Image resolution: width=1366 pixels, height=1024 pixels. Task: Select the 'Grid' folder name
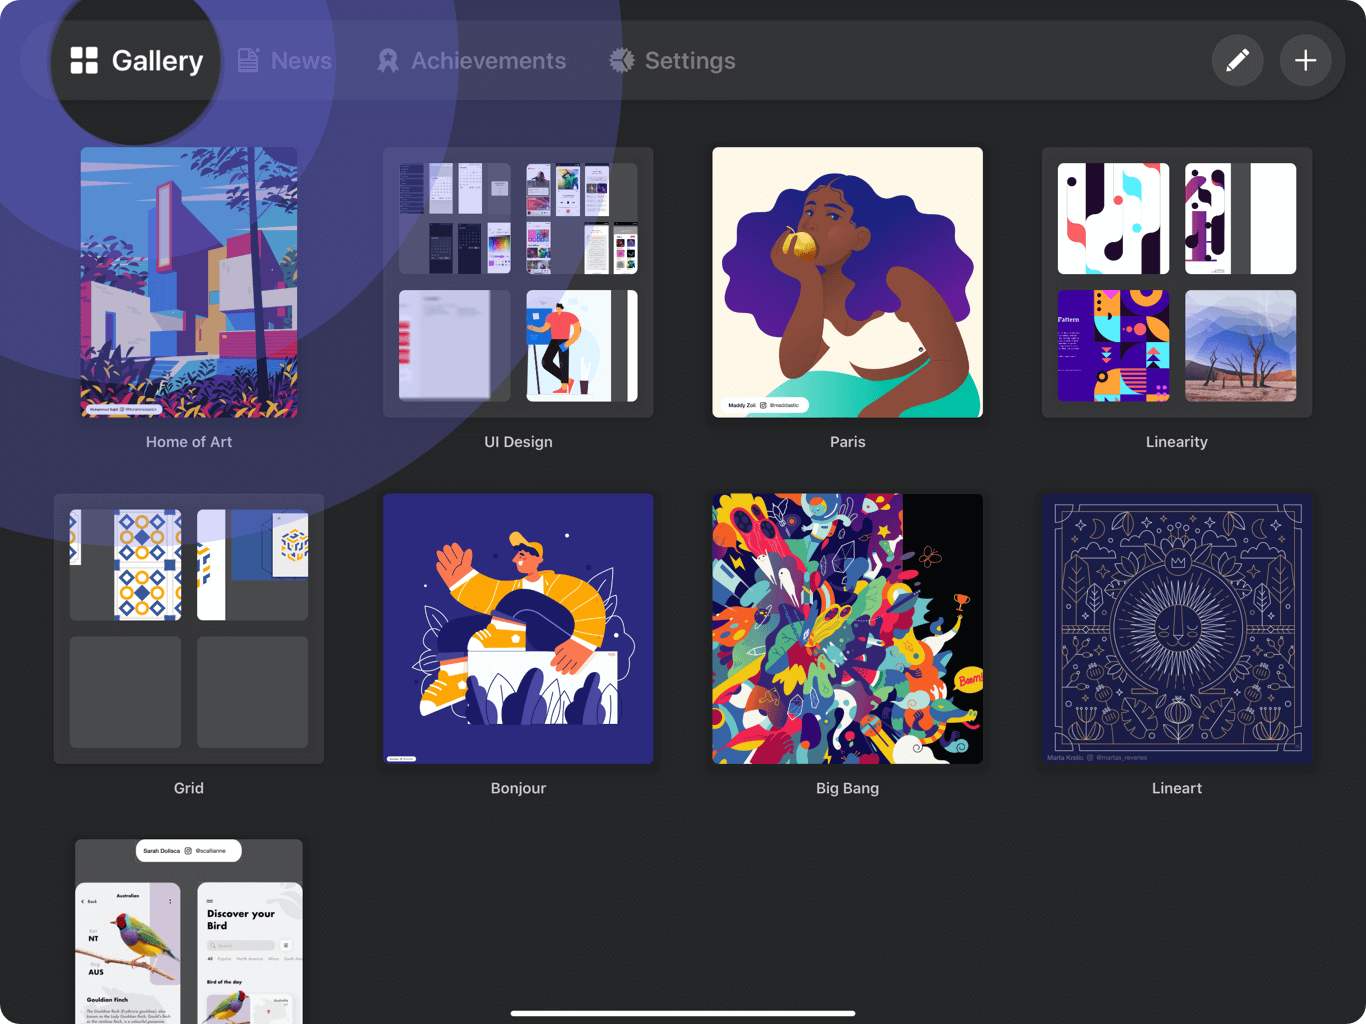point(189,788)
